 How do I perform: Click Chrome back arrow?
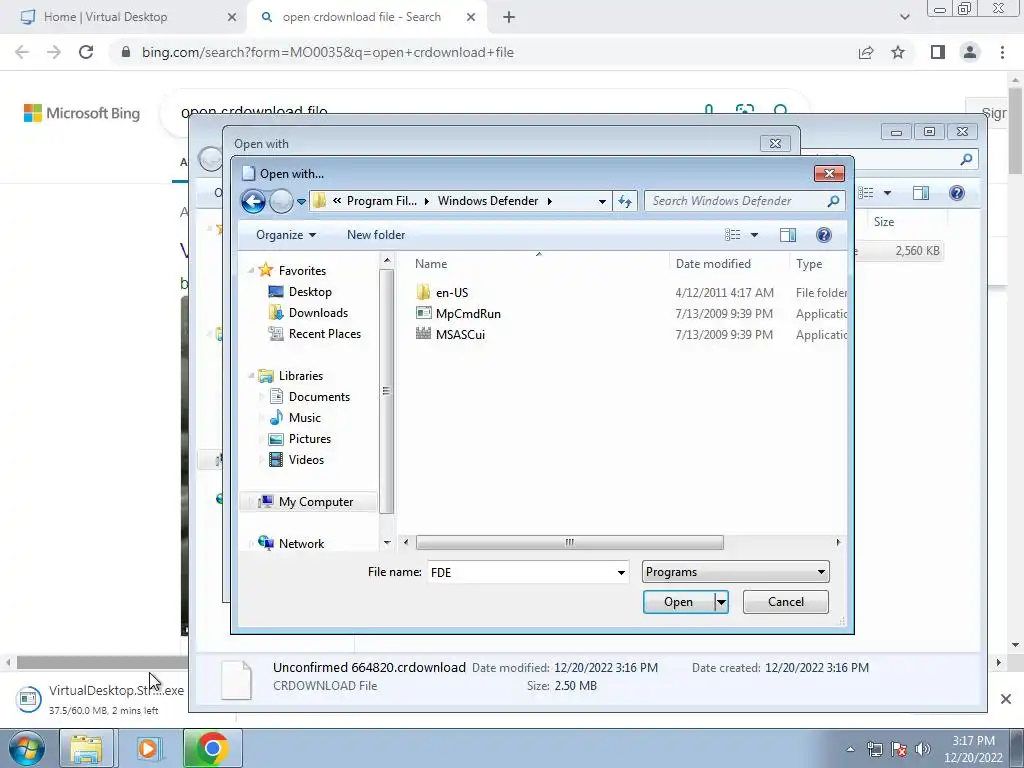22,52
